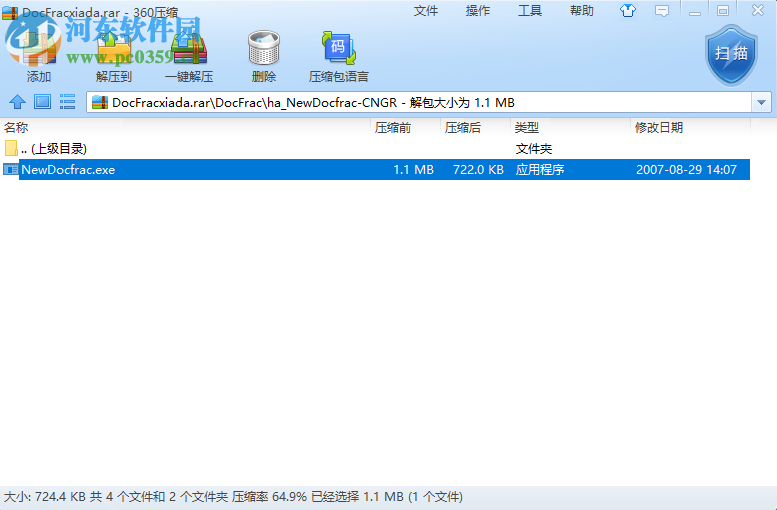Open the 文件 (File) menu
777x510 pixels.
coord(426,11)
